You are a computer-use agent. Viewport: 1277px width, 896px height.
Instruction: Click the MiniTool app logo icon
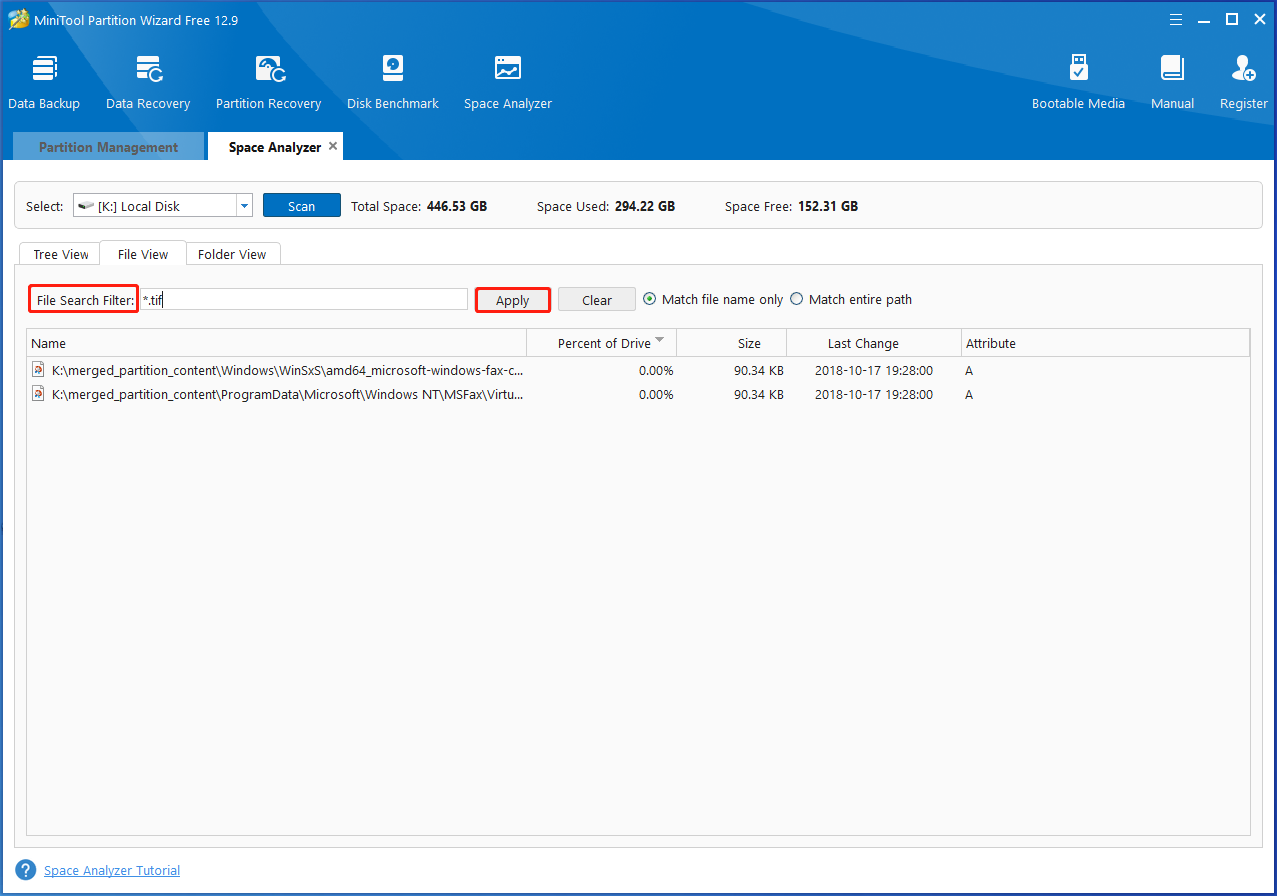pos(18,19)
